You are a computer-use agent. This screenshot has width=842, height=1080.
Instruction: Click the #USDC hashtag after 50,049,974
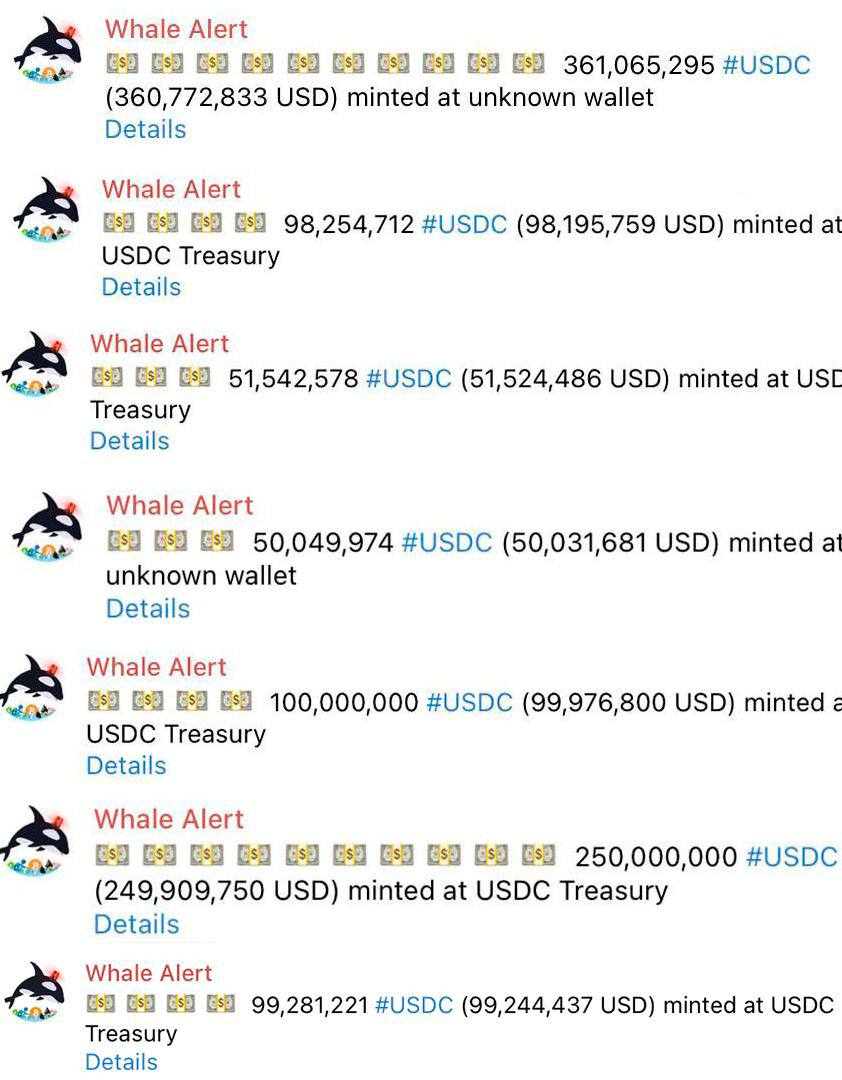pos(446,543)
